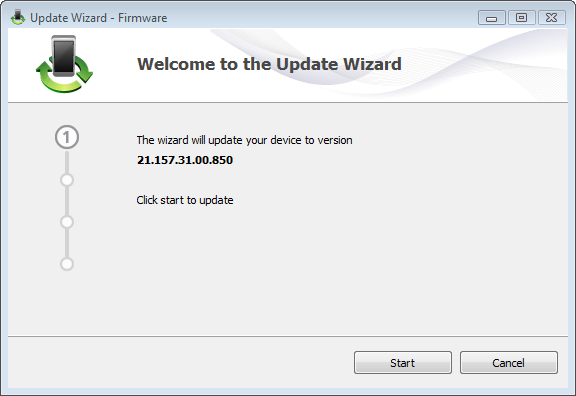Click the Start button to begin update

403,363
